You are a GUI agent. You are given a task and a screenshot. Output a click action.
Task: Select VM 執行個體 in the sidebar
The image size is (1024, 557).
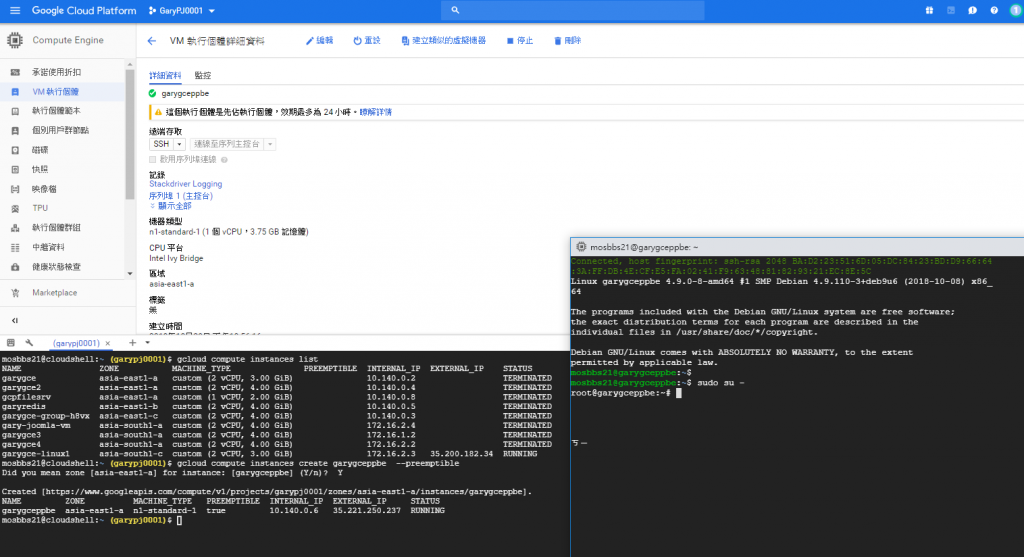[x=55, y=91]
